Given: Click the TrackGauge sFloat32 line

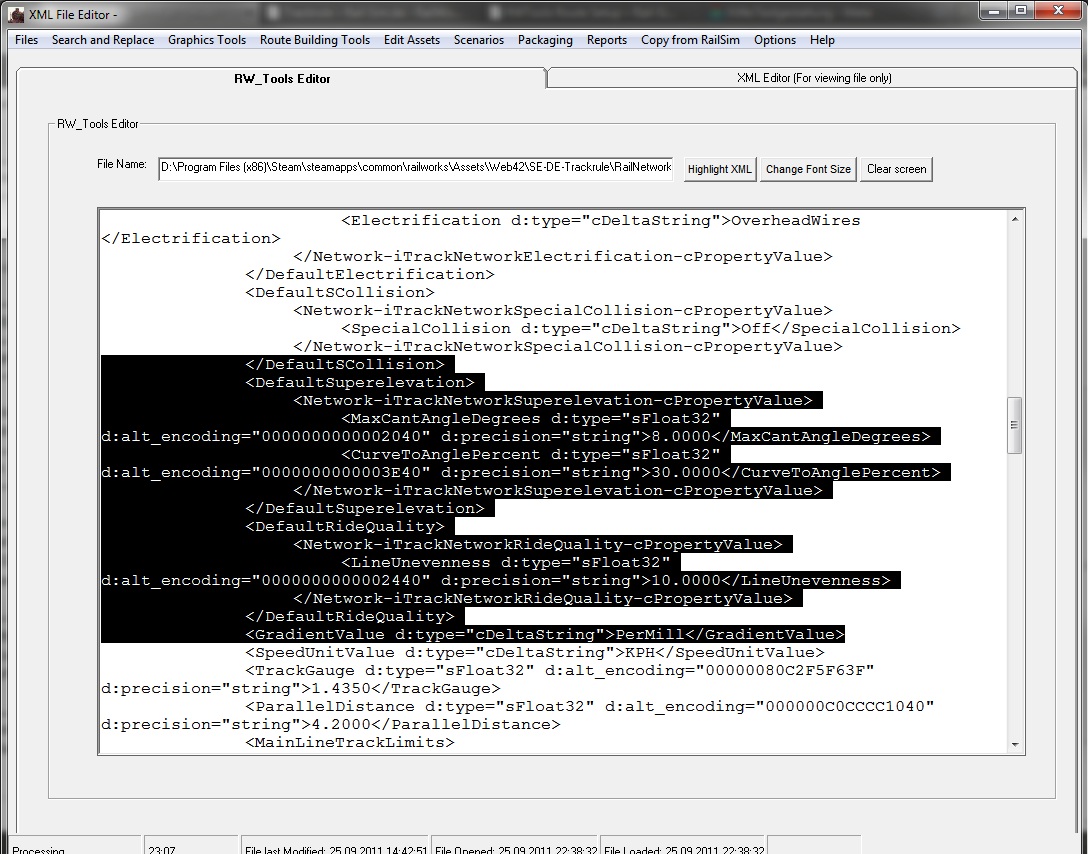Looking at the screenshot, I should tap(559, 671).
